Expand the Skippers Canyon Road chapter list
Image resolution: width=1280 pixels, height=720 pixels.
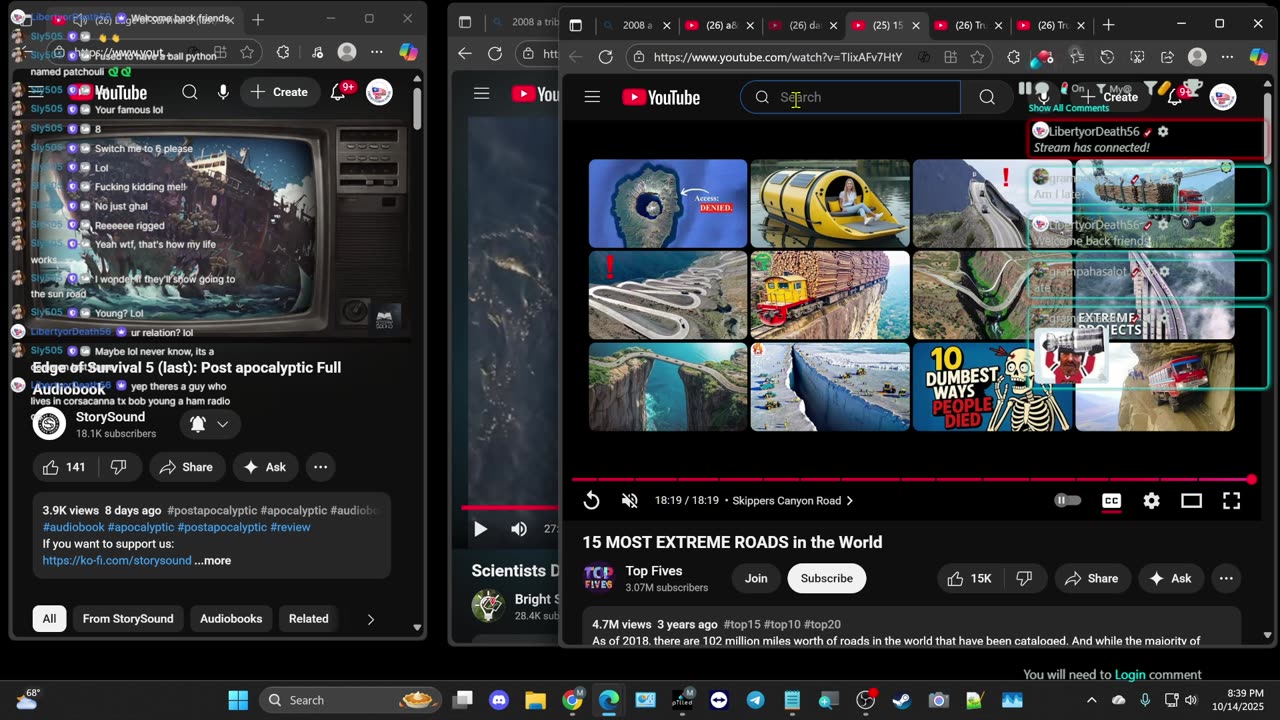pyautogui.click(x=793, y=501)
